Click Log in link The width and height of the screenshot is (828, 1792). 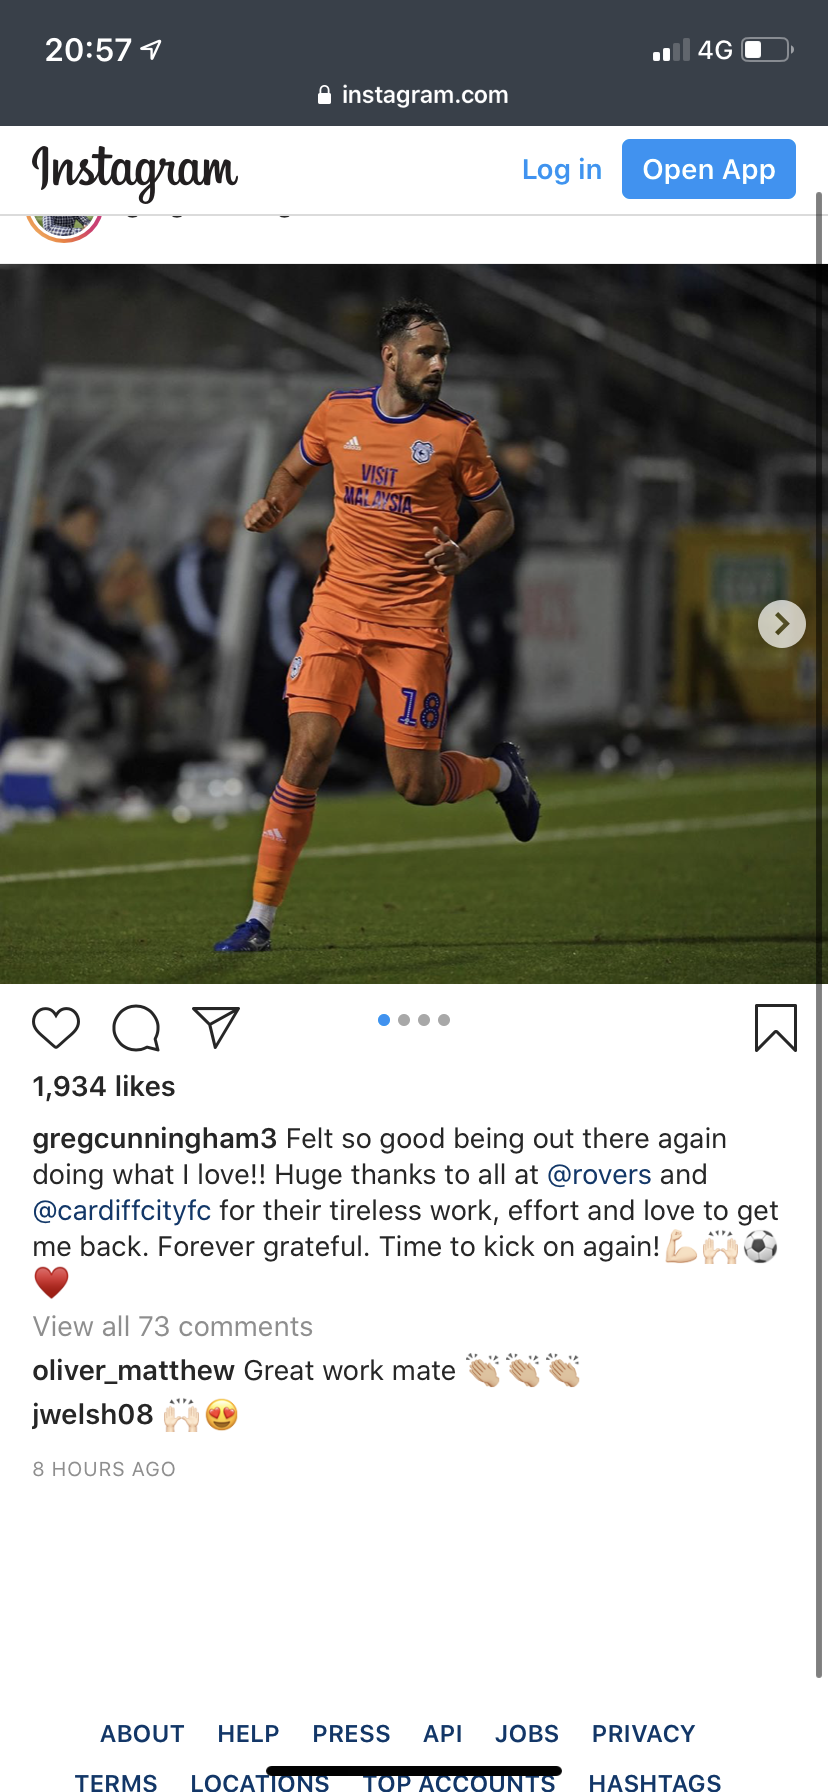click(x=562, y=170)
